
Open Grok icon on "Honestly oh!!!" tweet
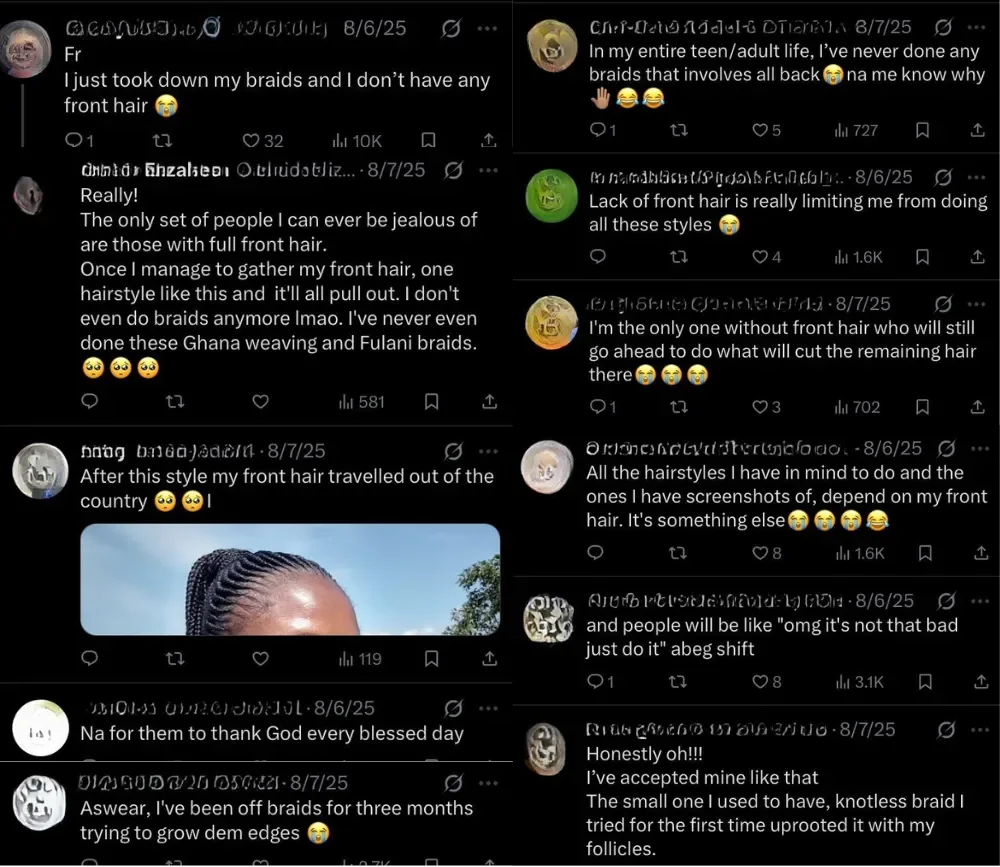(x=946, y=729)
